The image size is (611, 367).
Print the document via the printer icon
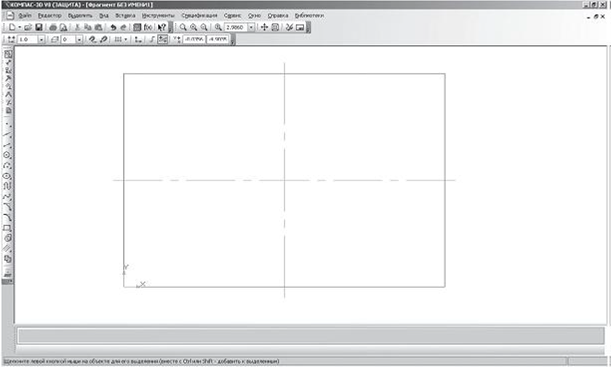[53, 27]
